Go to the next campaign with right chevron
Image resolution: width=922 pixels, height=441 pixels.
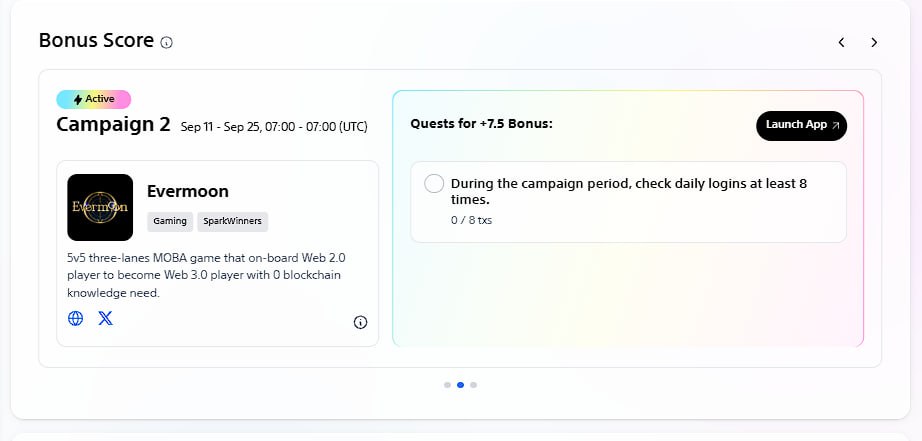pyautogui.click(x=874, y=42)
